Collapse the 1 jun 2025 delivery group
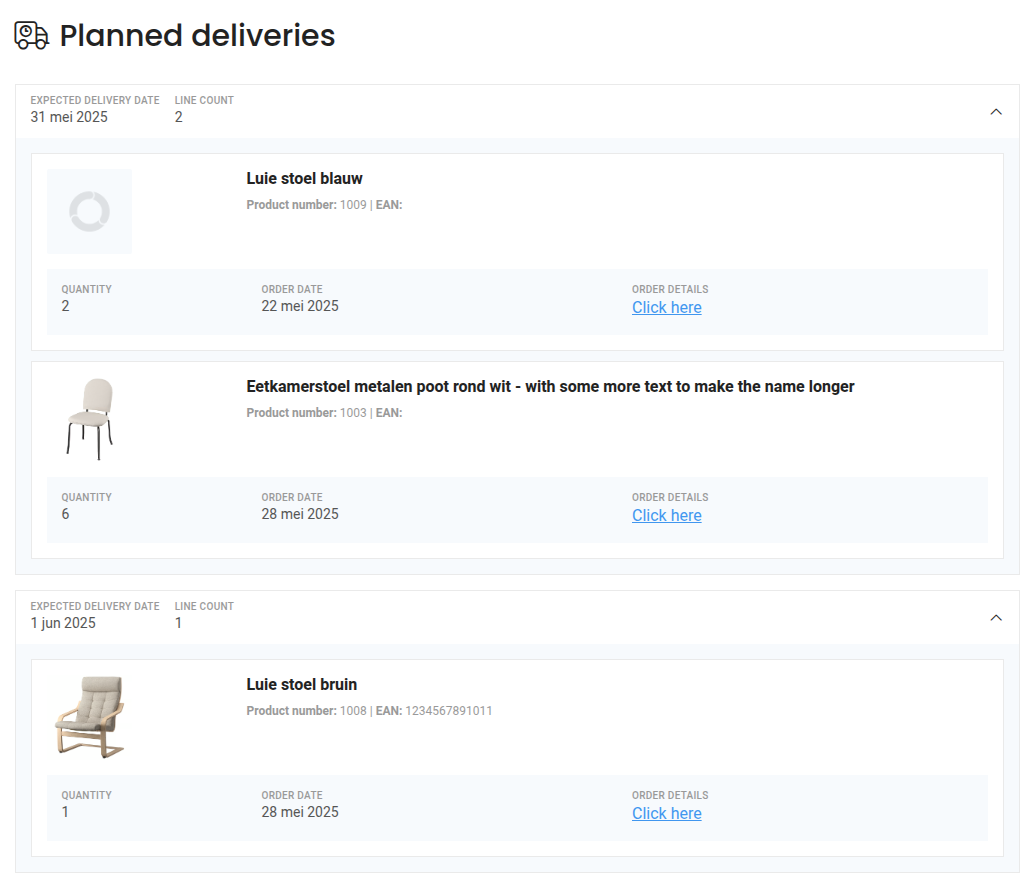 [995, 618]
